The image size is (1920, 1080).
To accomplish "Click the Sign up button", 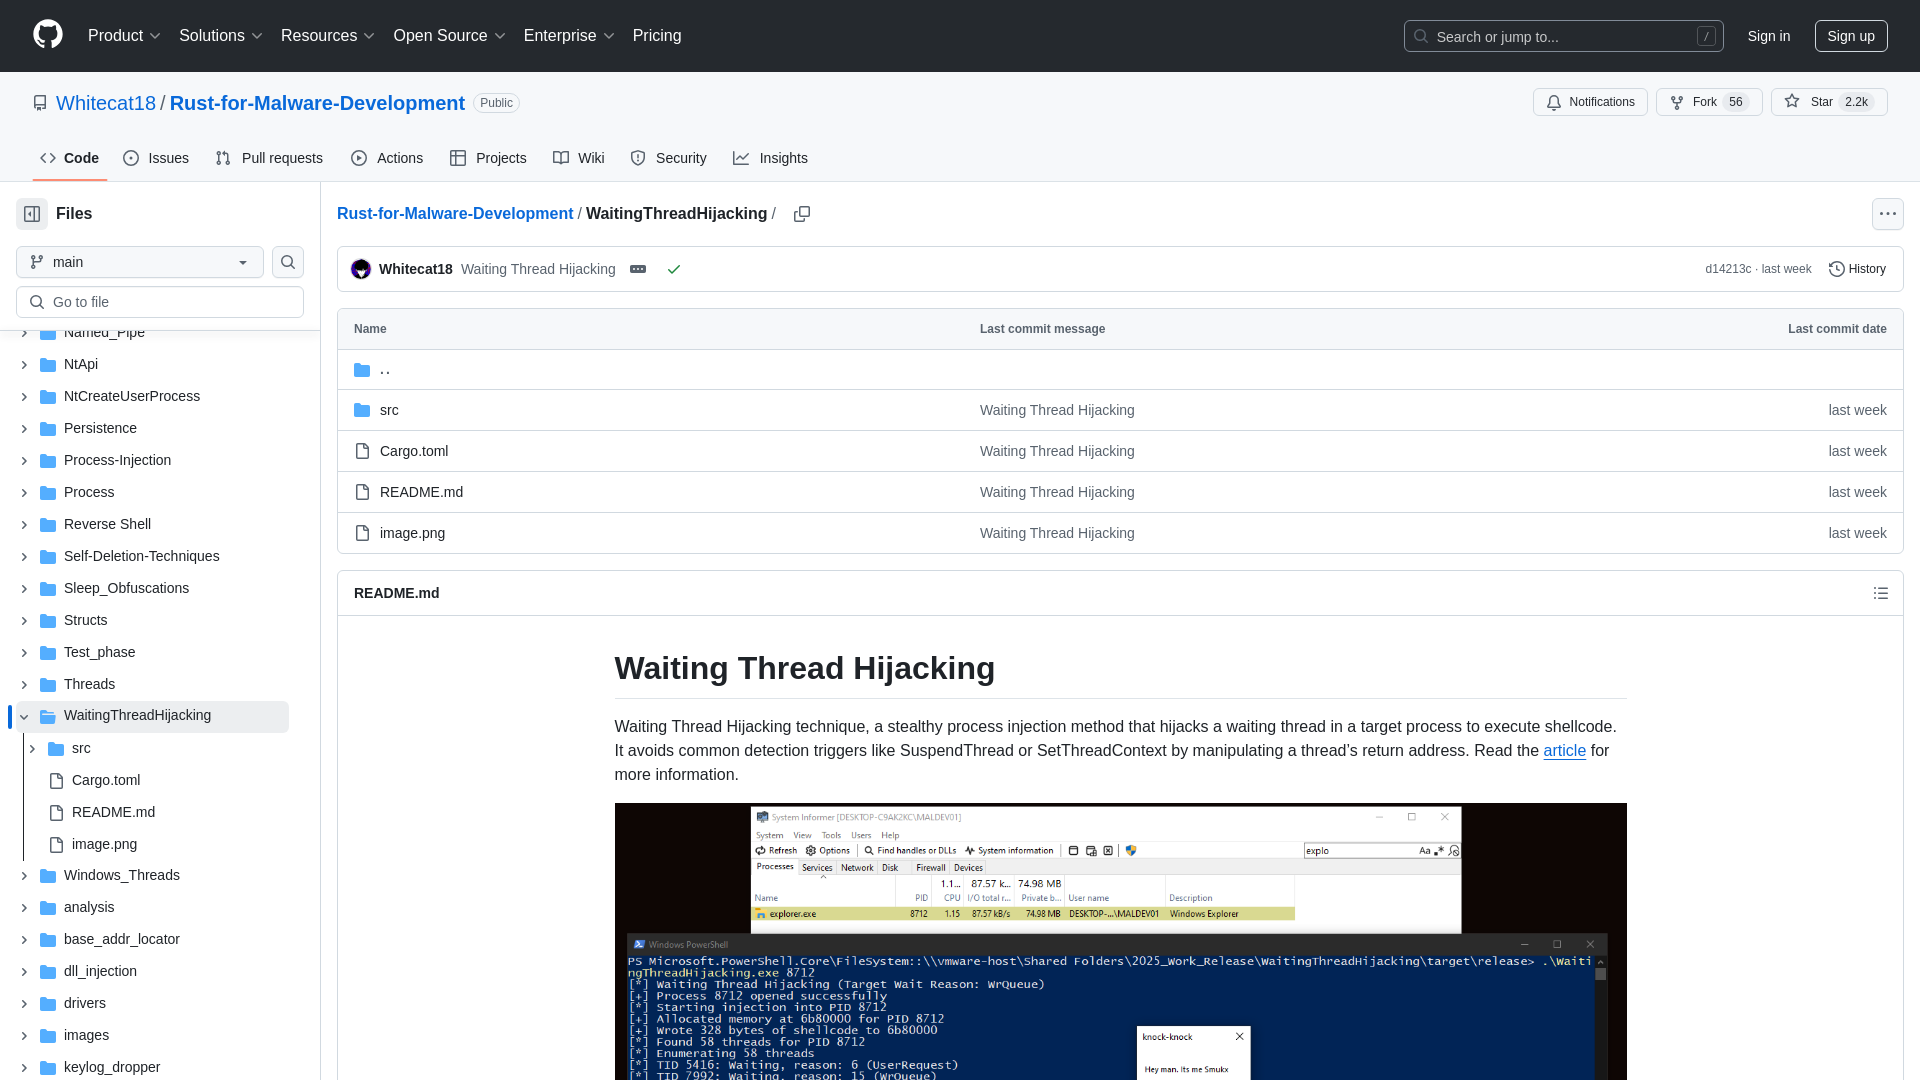I will click(1851, 36).
